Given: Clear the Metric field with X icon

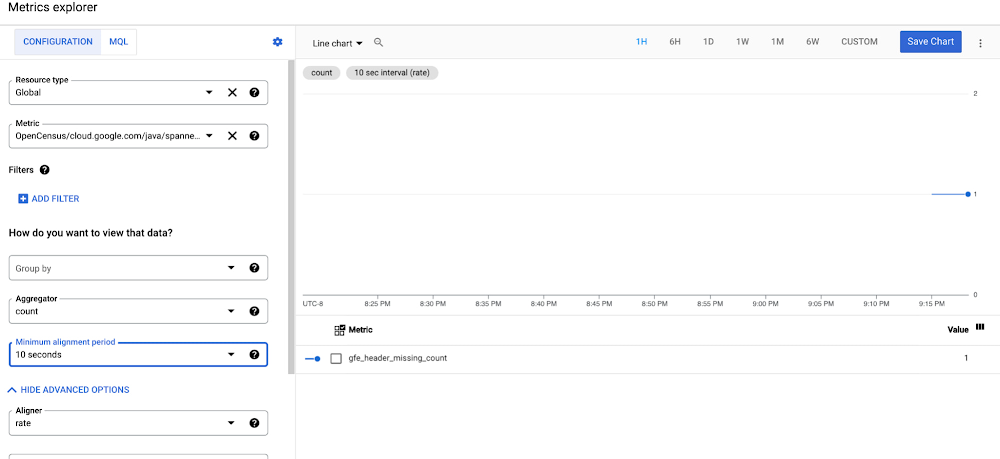Looking at the screenshot, I should tap(232, 136).
